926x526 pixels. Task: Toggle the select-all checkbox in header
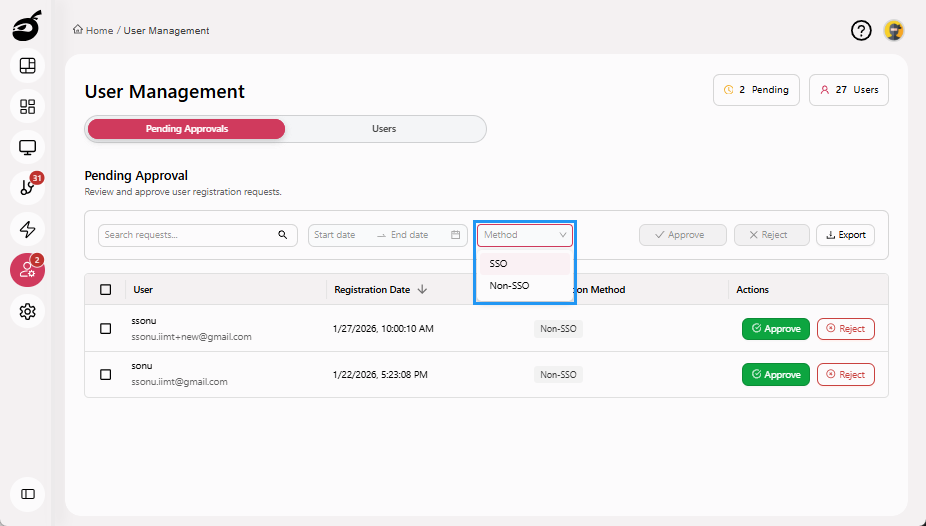click(106, 289)
